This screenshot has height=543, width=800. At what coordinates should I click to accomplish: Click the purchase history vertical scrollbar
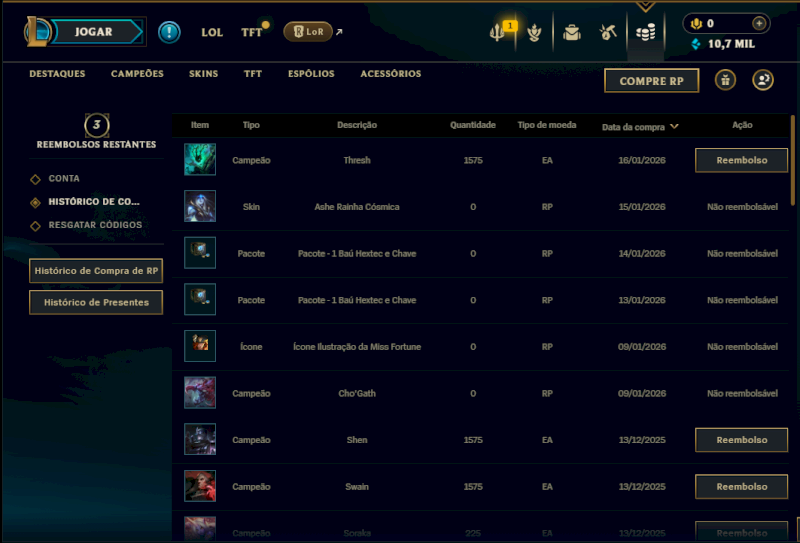coord(793,160)
